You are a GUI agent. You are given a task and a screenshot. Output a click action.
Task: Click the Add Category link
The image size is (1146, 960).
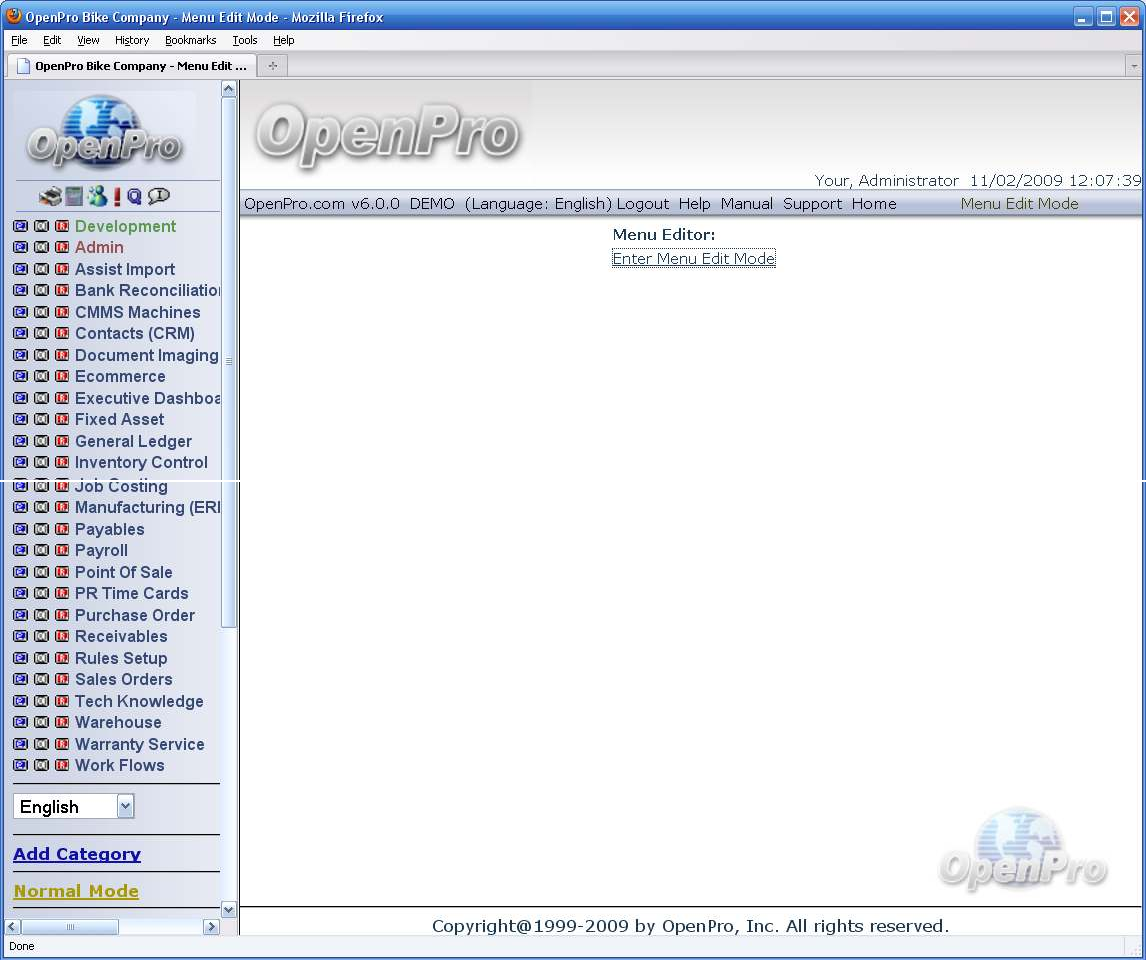(x=77, y=854)
